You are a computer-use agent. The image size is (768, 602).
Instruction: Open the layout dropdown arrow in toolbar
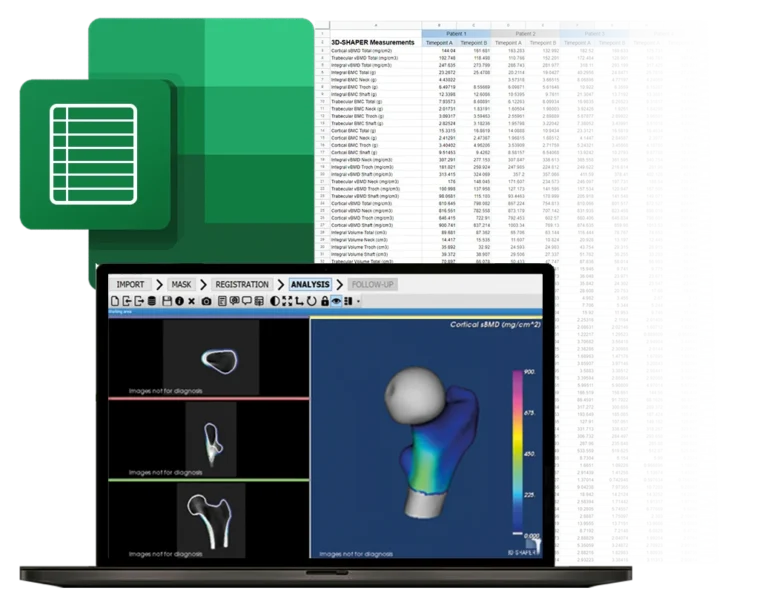358,300
